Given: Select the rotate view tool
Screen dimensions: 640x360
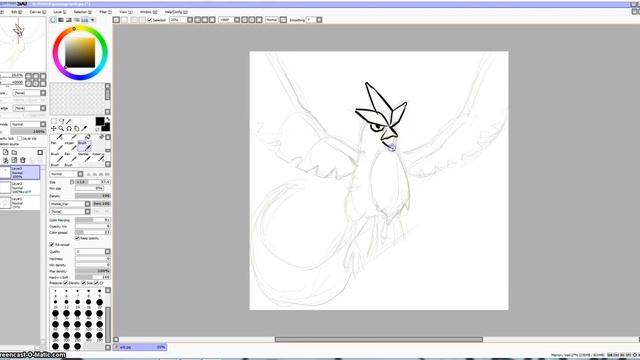Looking at the screenshot, I should coord(69,129).
